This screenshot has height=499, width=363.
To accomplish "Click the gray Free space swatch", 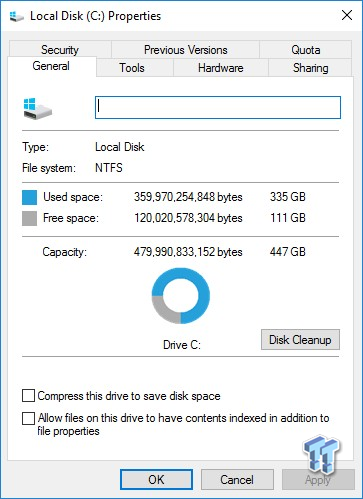I will coord(29,219).
